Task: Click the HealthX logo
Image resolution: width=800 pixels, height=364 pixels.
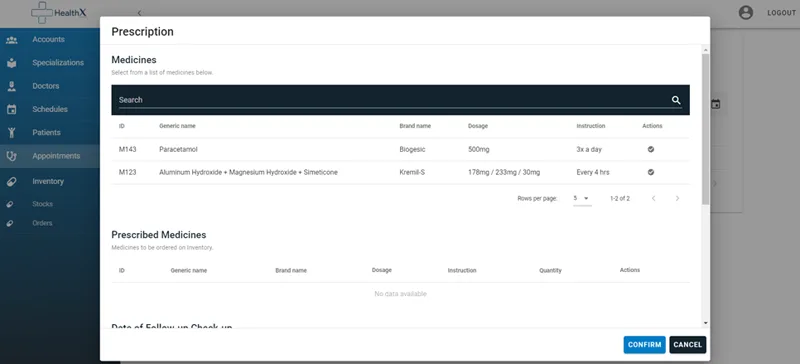Action: coord(59,13)
